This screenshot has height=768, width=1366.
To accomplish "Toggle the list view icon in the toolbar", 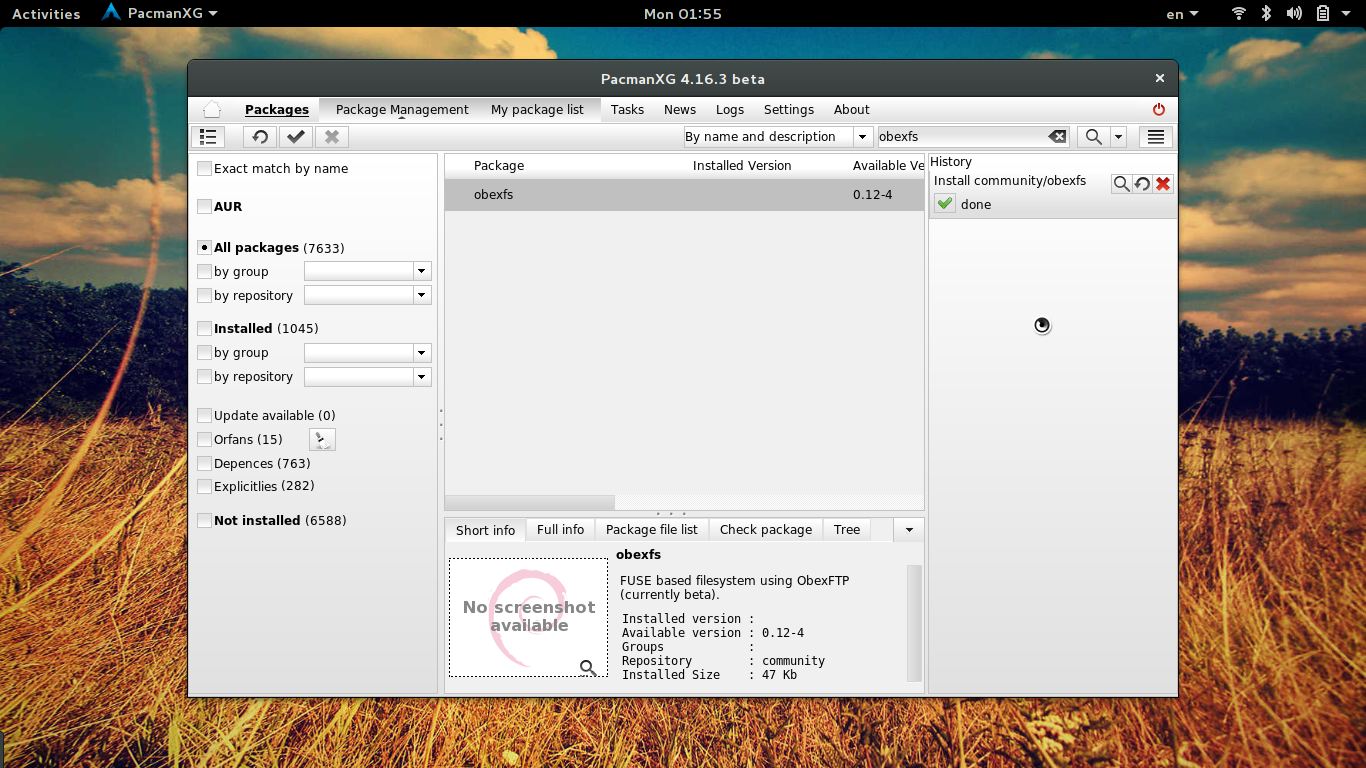I will [208, 137].
